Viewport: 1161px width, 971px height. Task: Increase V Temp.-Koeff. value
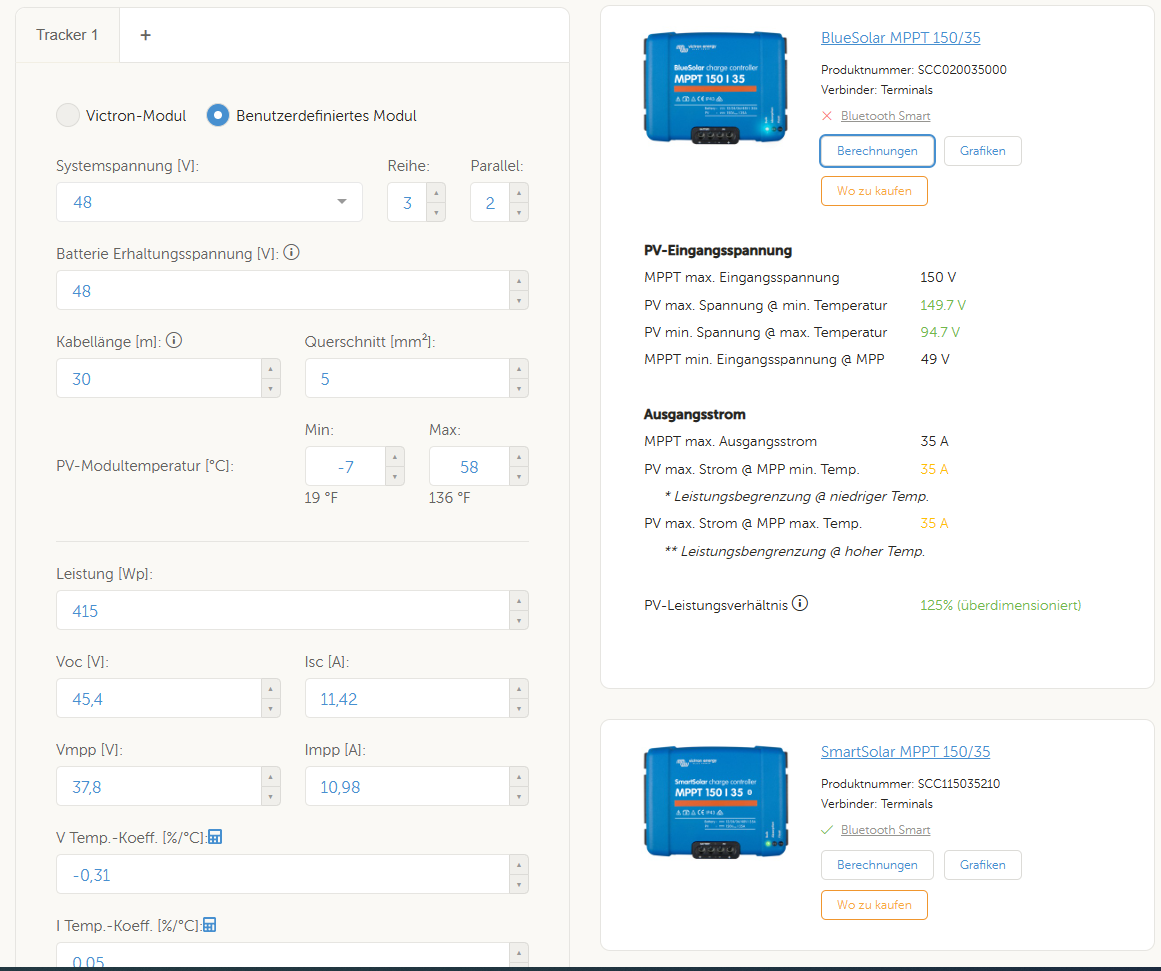tap(519, 865)
